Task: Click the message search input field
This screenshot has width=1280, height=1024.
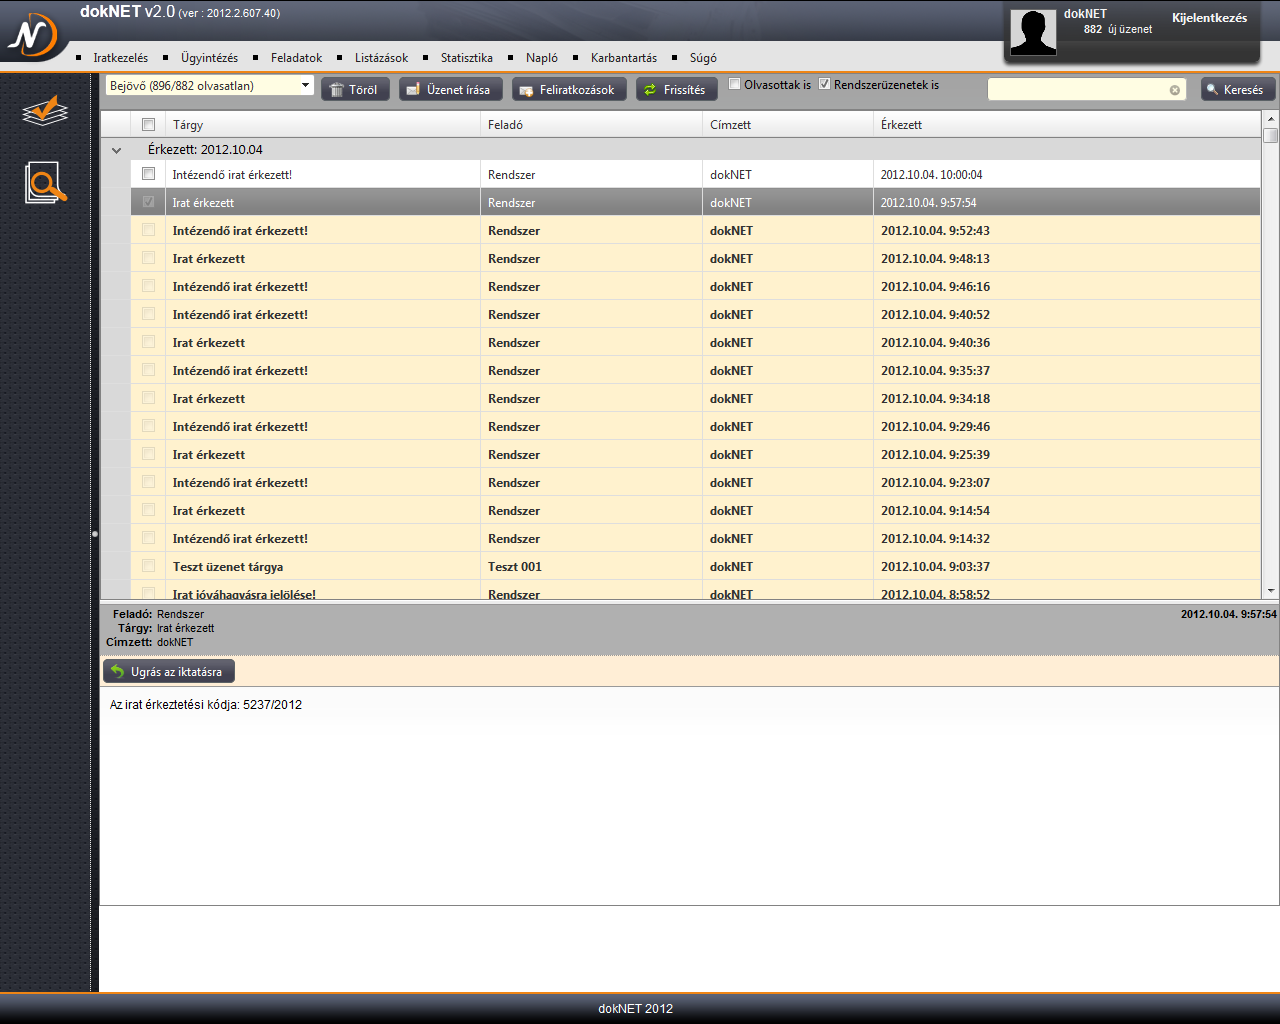Action: pos(1087,90)
